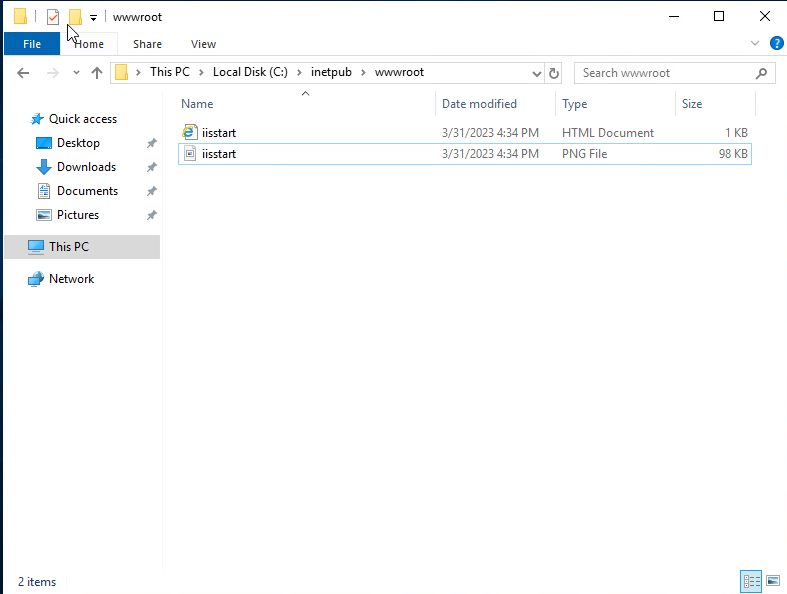787x594 pixels.
Task: Click the wwwroot breadcrumb segment
Action: [399, 72]
